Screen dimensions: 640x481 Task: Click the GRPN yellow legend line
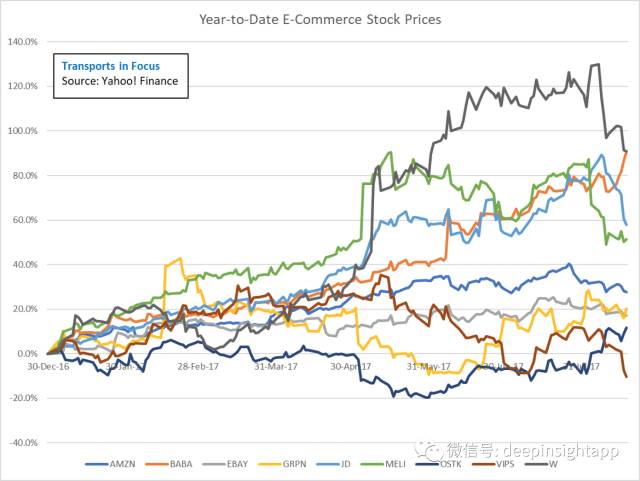270,464
